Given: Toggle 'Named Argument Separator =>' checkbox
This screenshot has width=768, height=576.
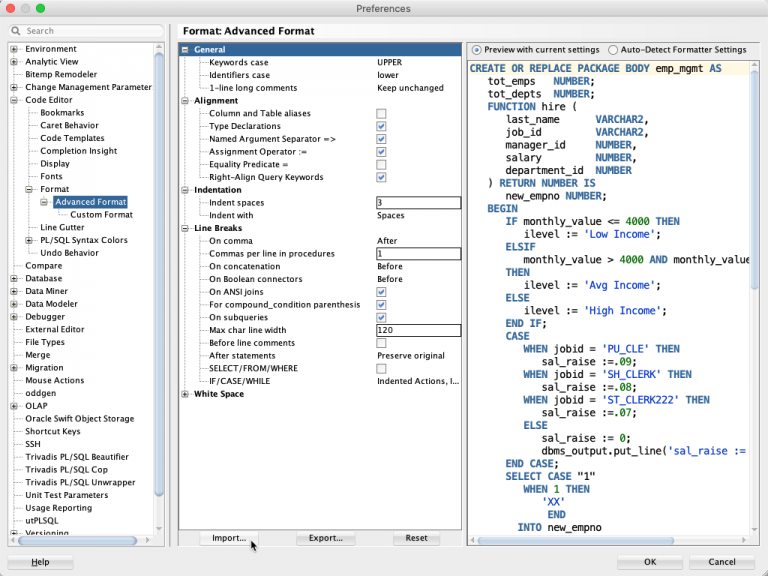Looking at the screenshot, I should tap(381, 139).
